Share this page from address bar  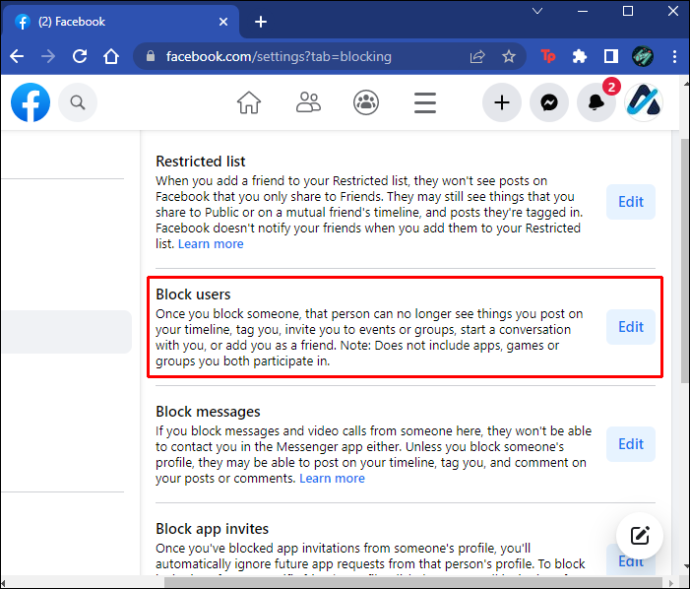(x=477, y=56)
